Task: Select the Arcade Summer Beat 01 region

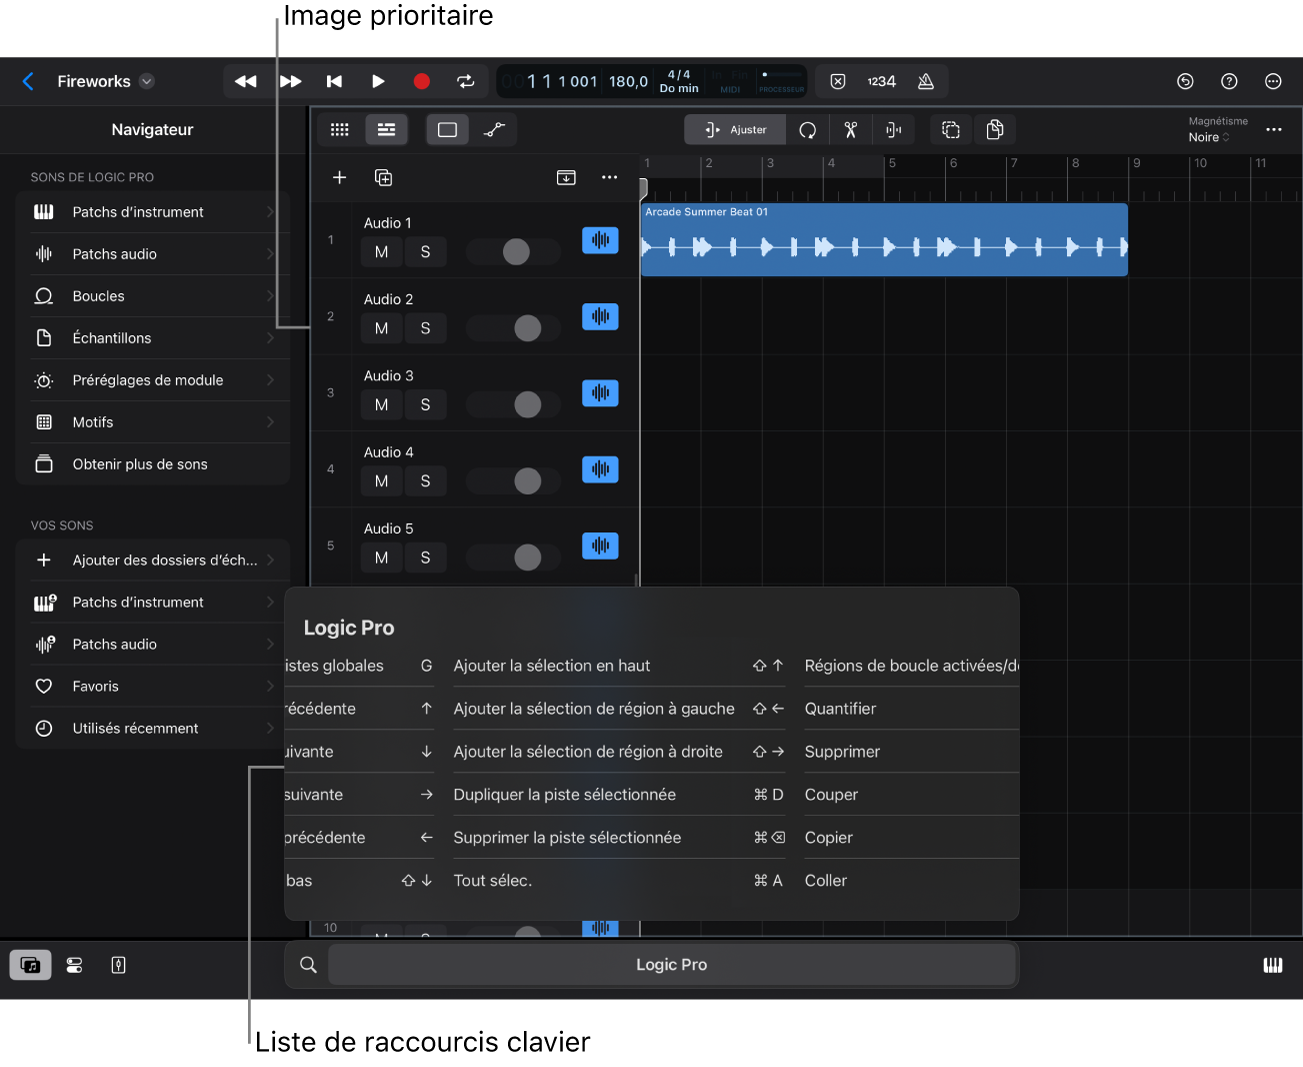Action: [x=883, y=240]
